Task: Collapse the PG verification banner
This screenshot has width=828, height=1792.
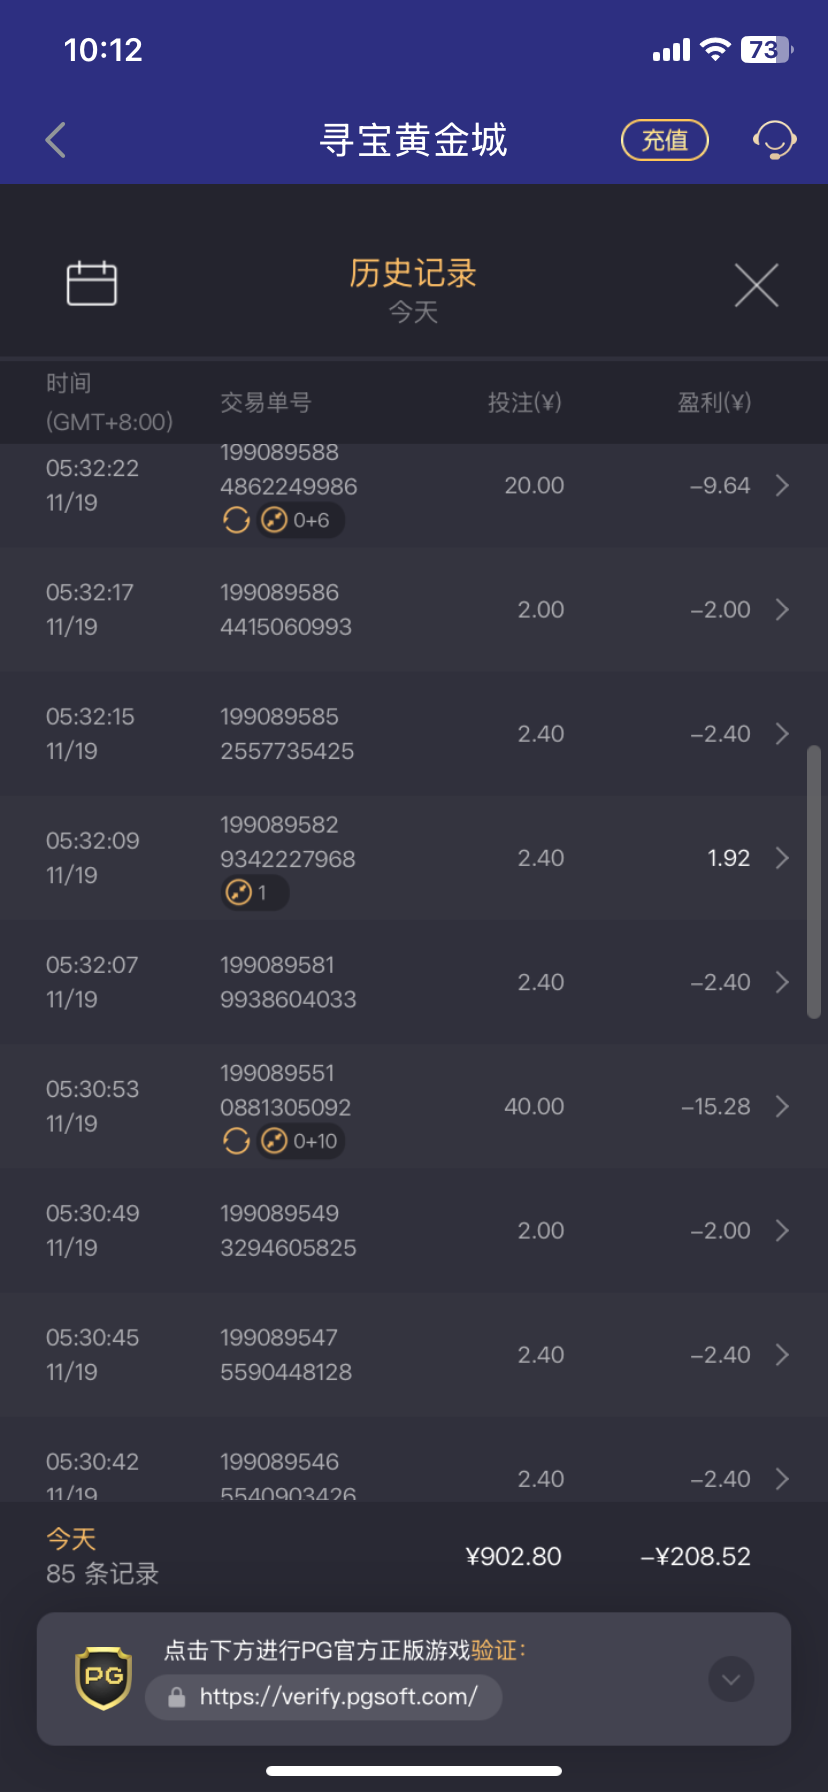Action: 731,1679
